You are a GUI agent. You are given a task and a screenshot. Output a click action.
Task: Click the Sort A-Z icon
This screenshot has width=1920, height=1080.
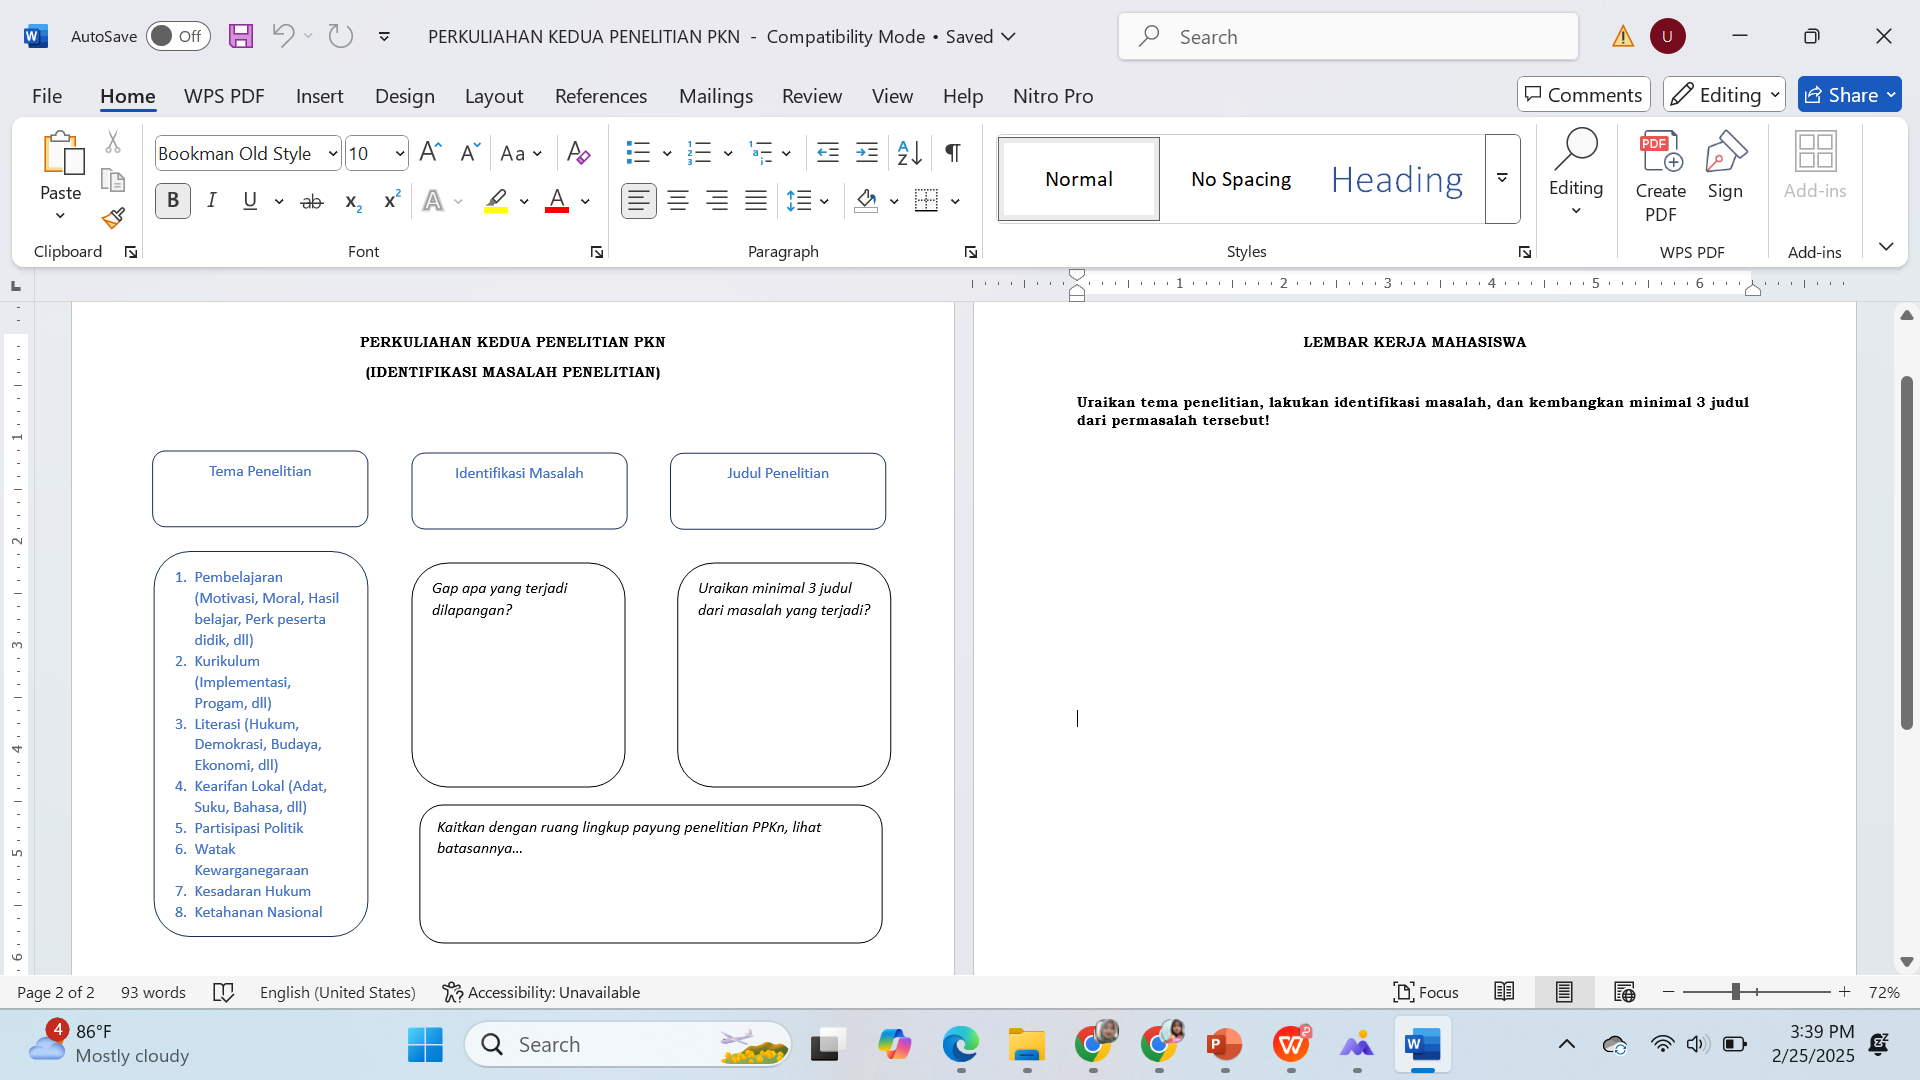(x=909, y=152)
